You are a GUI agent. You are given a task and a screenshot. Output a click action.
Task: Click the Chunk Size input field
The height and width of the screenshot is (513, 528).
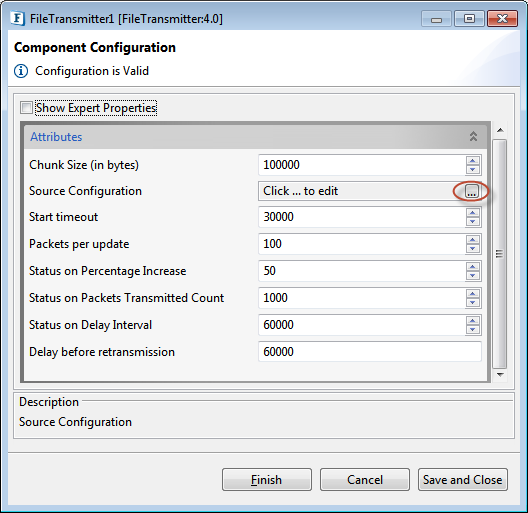(362, 165)
